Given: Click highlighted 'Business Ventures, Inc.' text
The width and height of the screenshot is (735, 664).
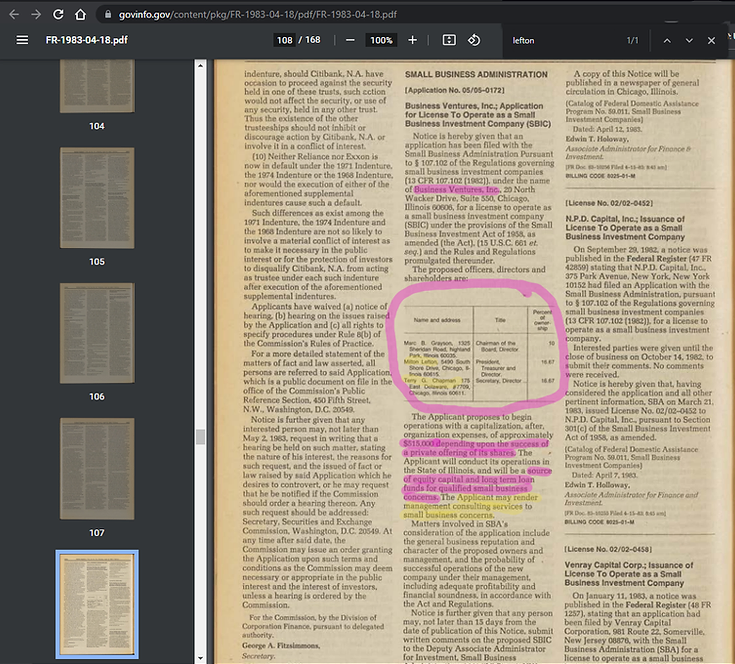Looking at the screenshot, I should 457,190.
